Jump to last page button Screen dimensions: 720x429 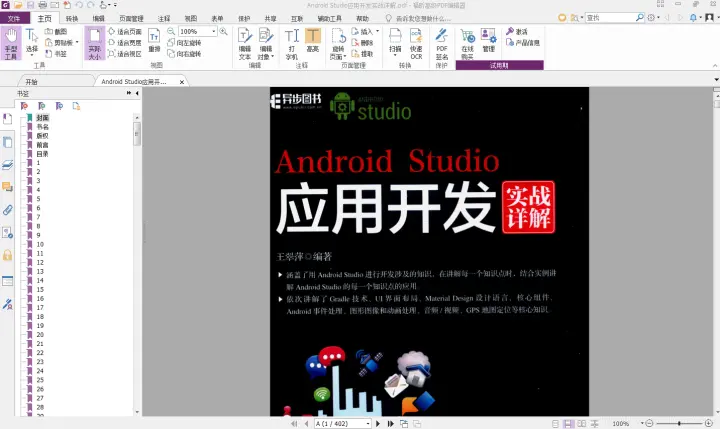(x=391, y=423)
